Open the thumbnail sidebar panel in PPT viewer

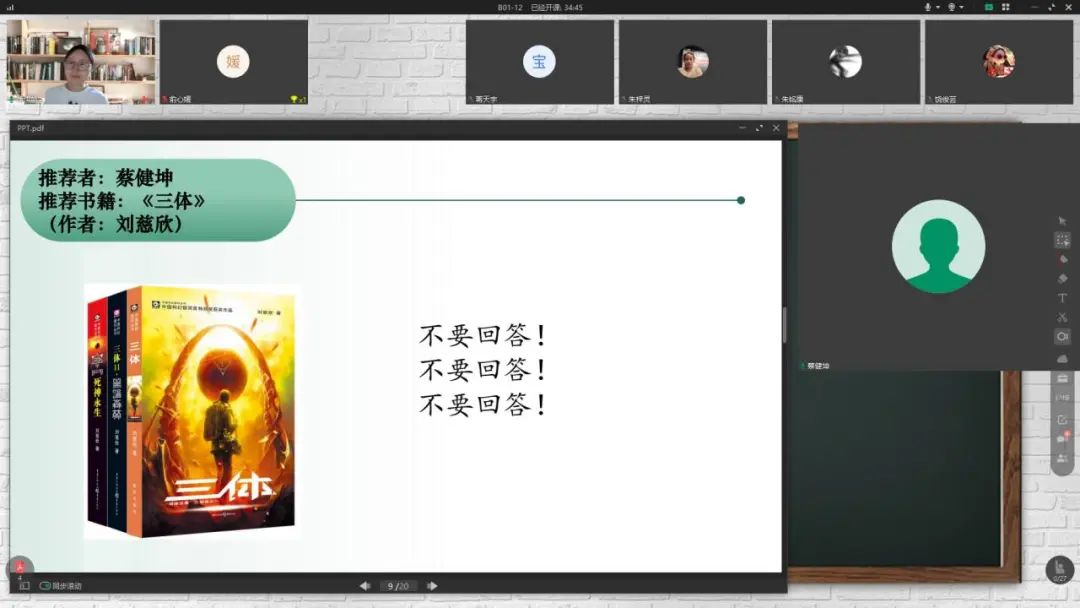tap(24, 586)
